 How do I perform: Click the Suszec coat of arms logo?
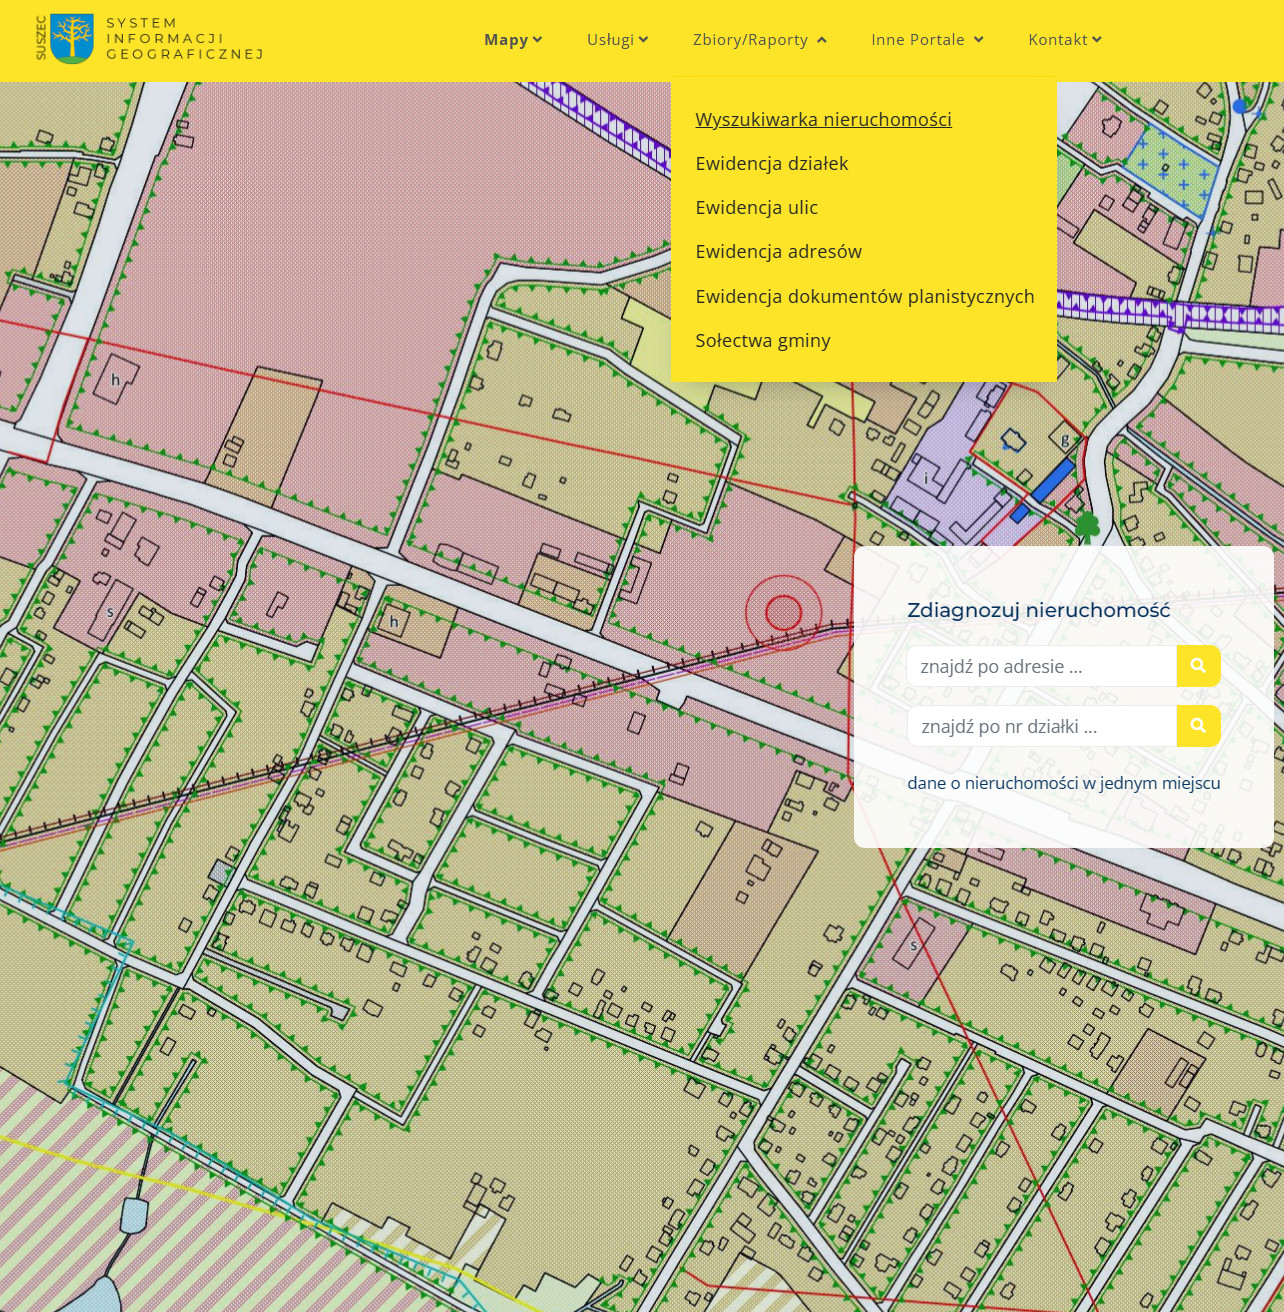[71, 39]
